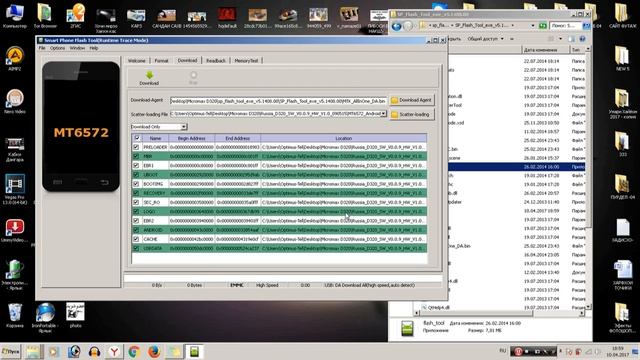Uncheck the SEC_RO partition checkbox

point(136,202)
